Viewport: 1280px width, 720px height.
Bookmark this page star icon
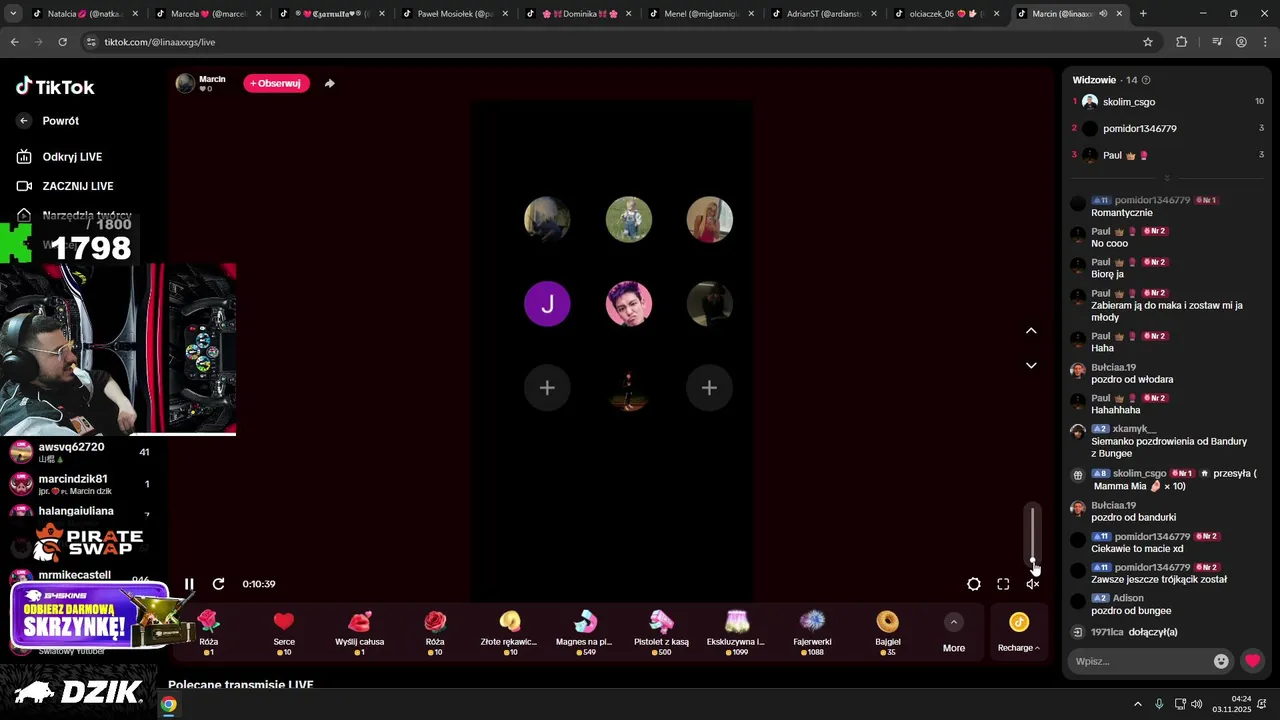[1148, 42]
